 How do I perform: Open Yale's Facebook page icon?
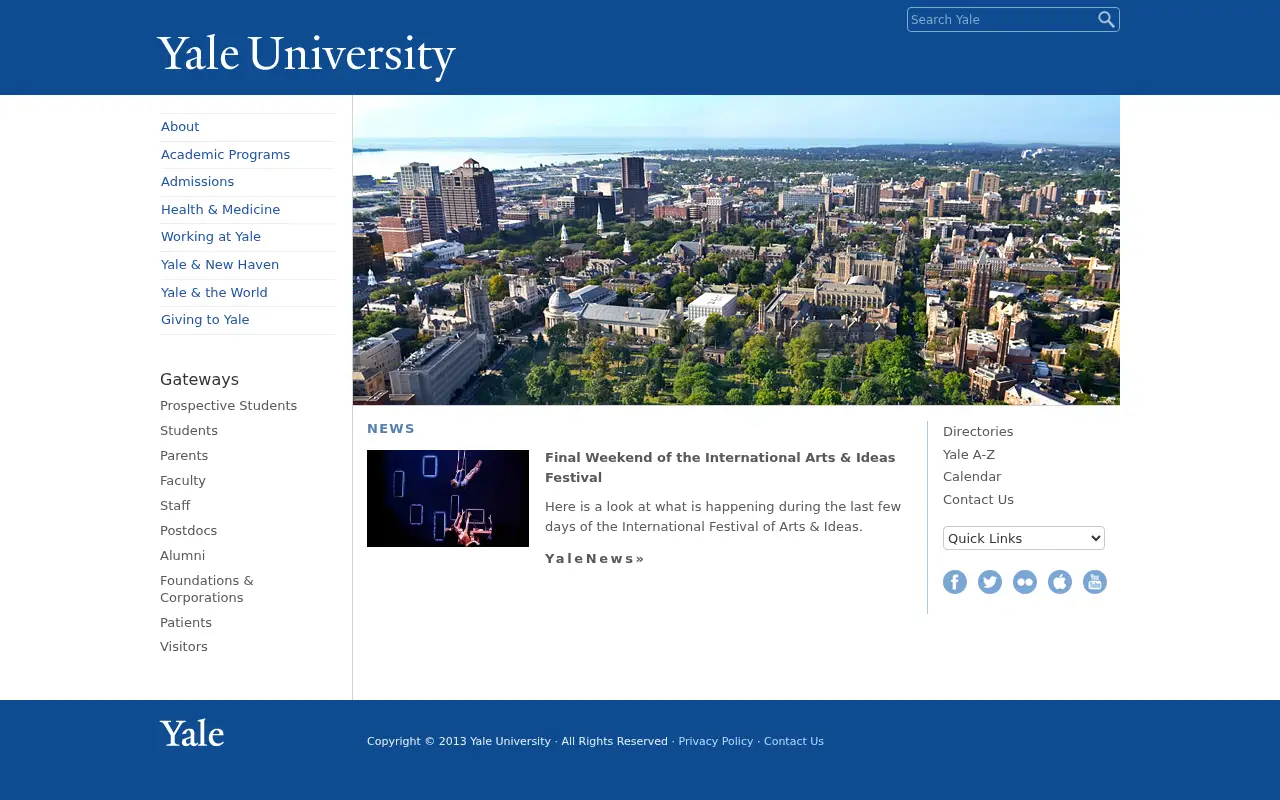click(x=955, y=582)
